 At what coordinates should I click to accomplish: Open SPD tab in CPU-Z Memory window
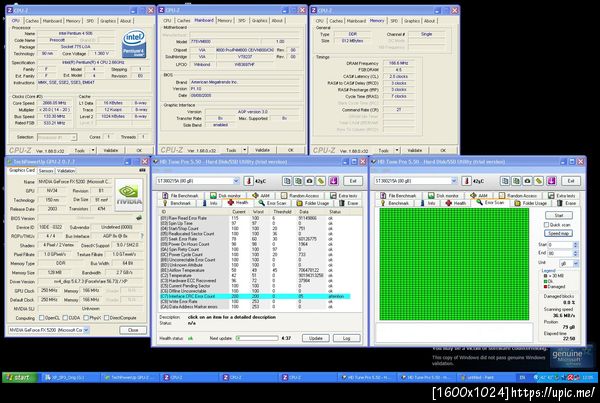pyautogui.click(x=394, y=21)
